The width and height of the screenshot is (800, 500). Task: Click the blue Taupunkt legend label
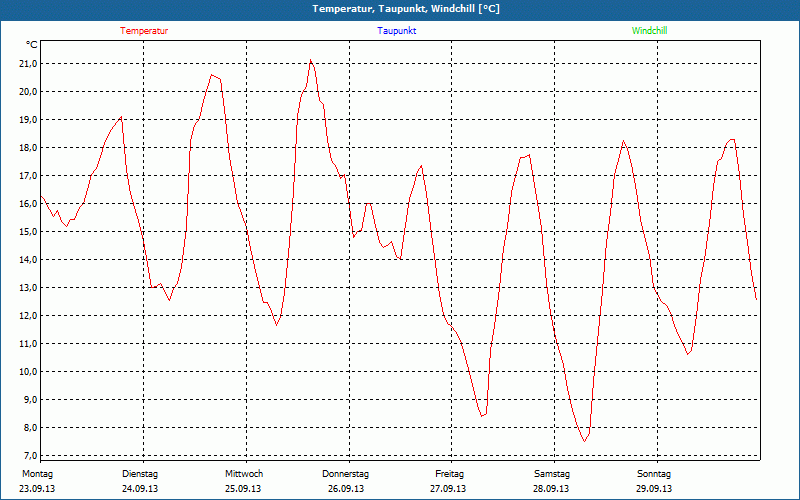(396, 31)
